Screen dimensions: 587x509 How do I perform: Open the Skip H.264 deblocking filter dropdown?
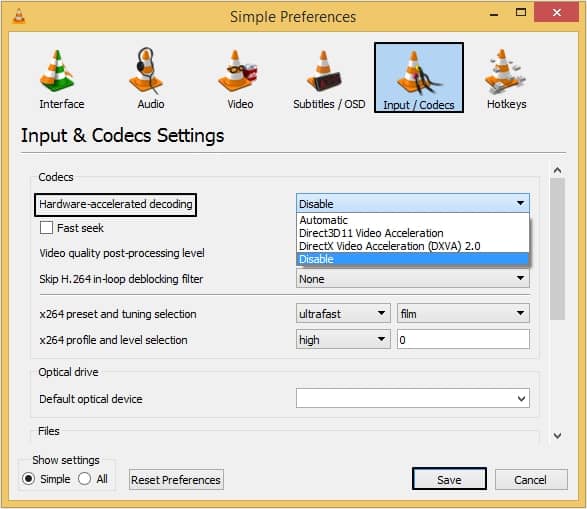[413, 279]
